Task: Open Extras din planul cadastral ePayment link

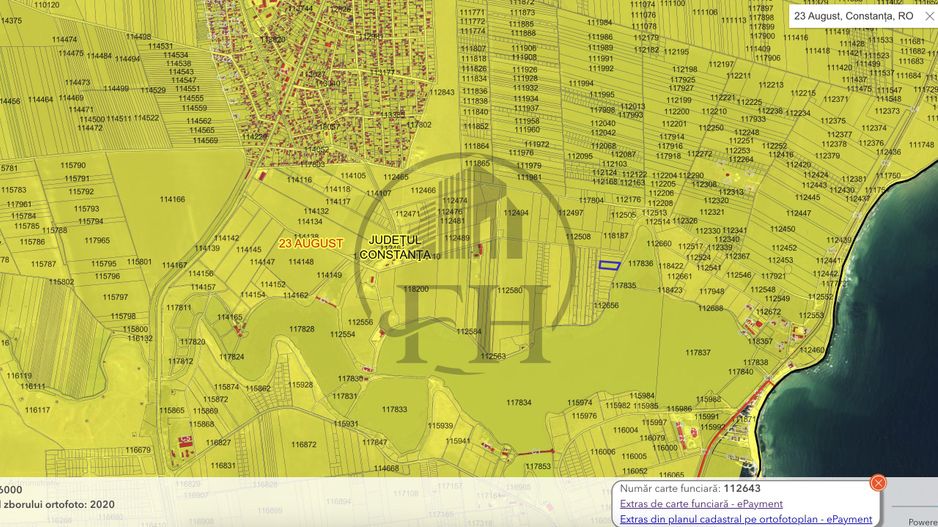Action: coord(745,519)
